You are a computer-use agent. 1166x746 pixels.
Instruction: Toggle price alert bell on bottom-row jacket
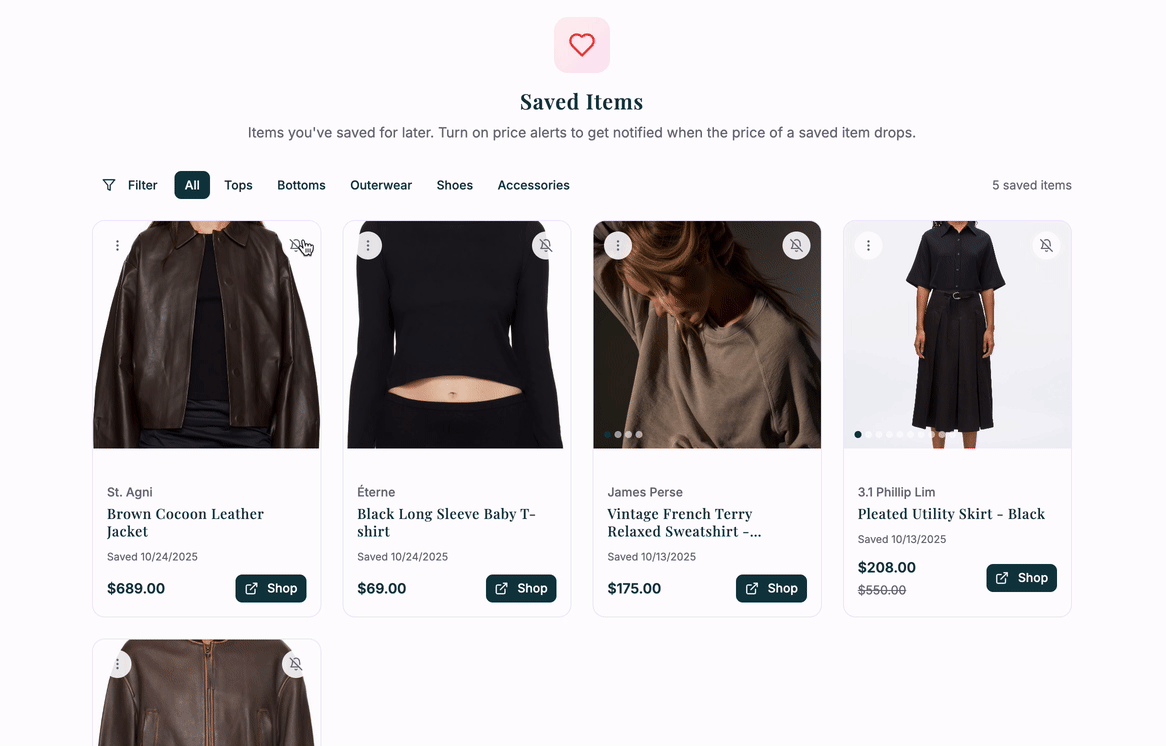(296, 664)
